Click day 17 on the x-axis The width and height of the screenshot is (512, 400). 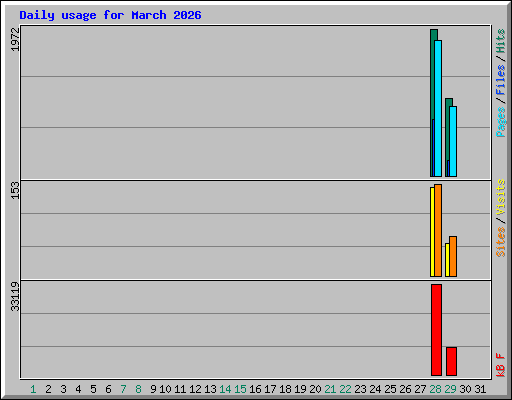pos(270,389)
